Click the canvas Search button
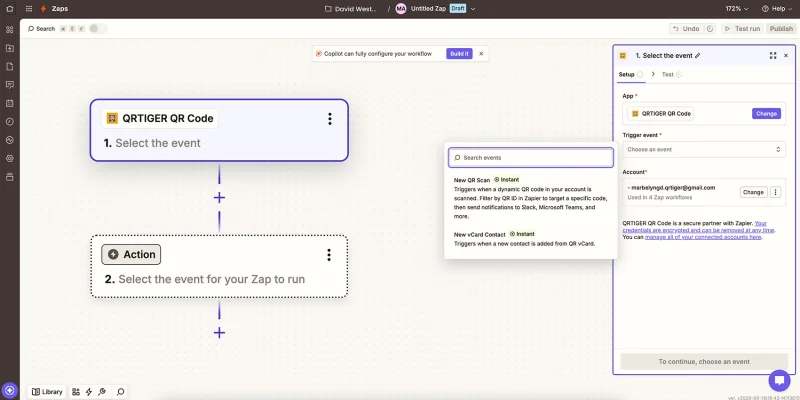Screen dimensions: 800x400 (x=41, y=29)
